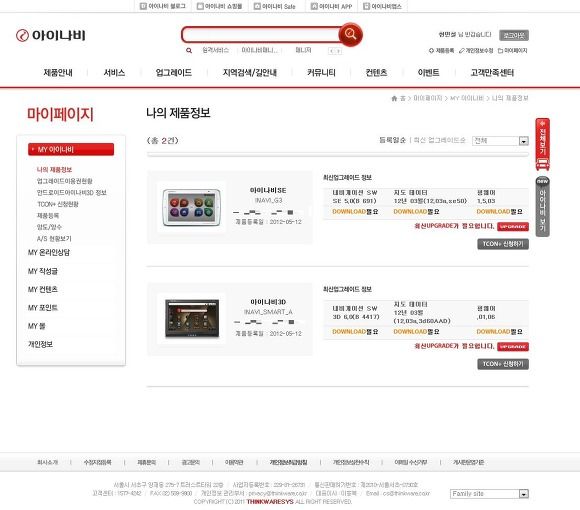Click MY 아이나비 in breadcrumb
580x510 pixels.
pyautogui.click(x=467, y=98)
